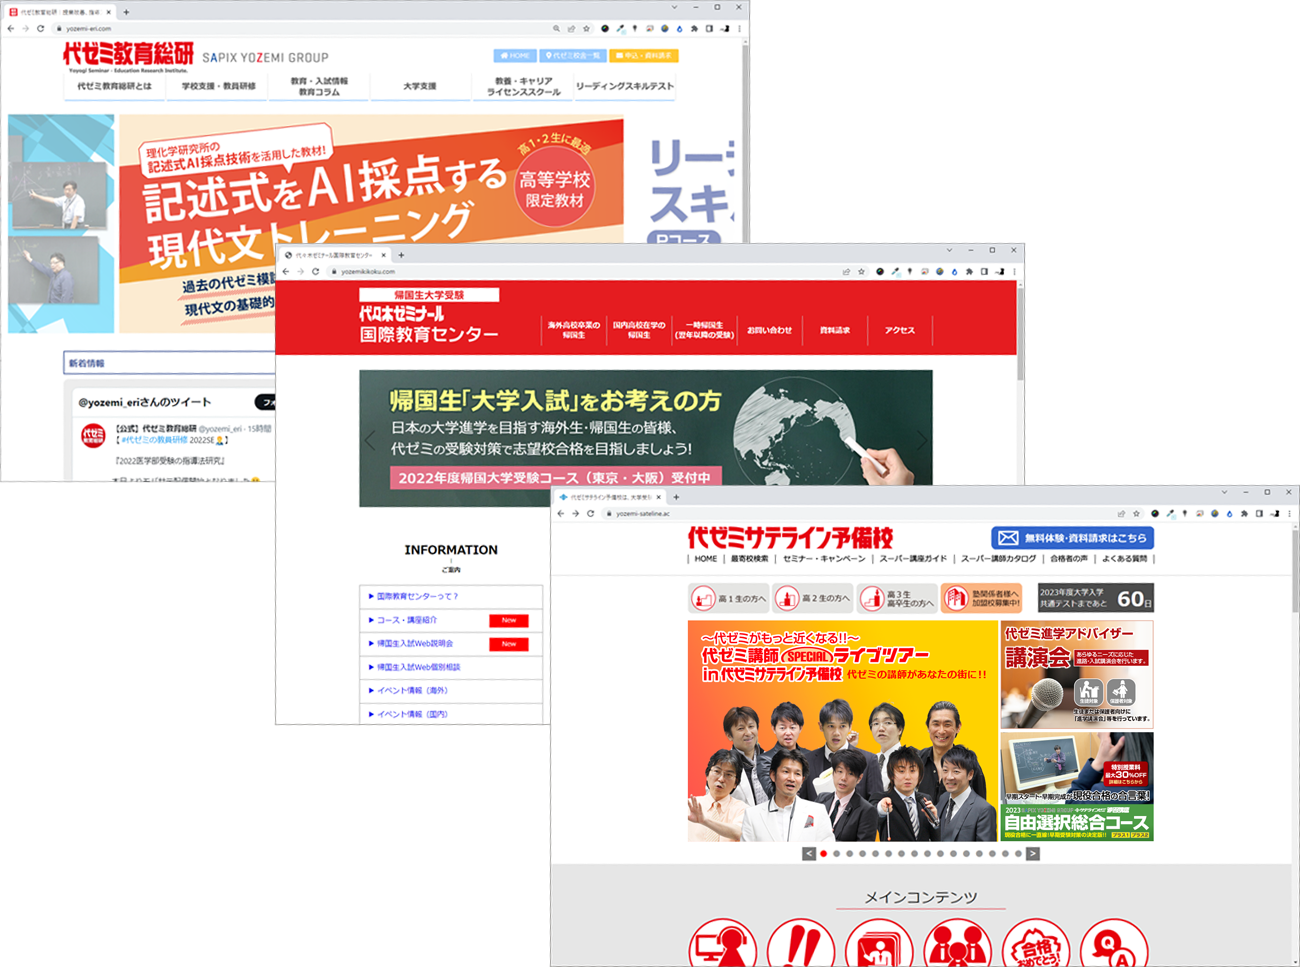Go forward in the satellite prep school window
The image size is (1300, 967).
pos(575,513)
